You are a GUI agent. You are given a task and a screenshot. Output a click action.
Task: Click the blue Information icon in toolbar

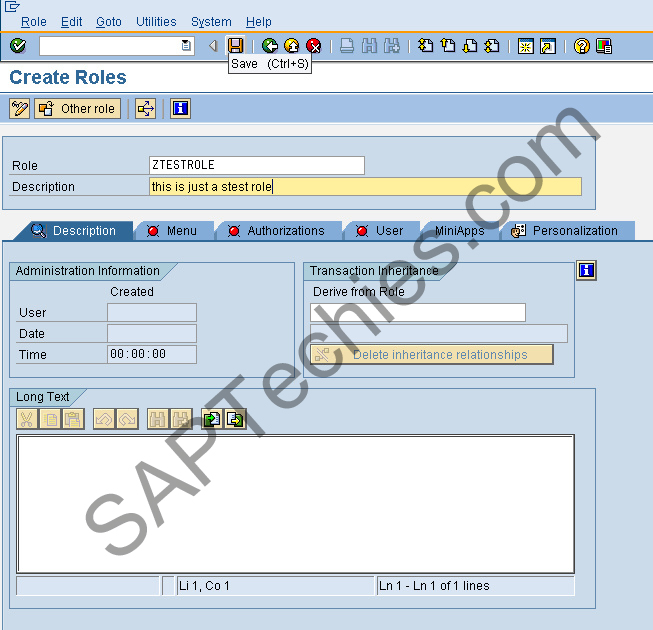pyautogui.click(x=180, y=109)
